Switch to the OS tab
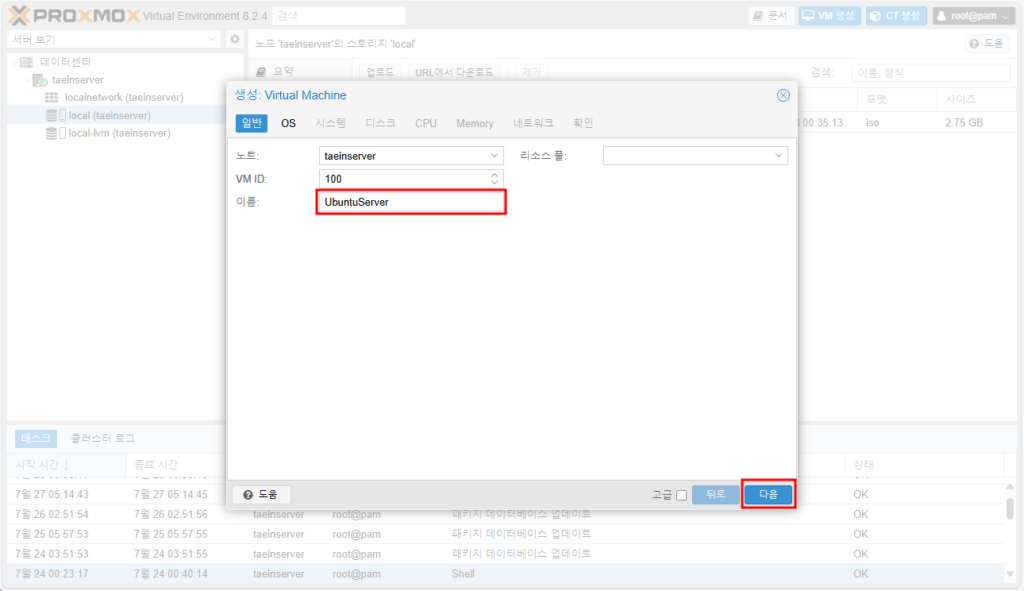The width and height of the screenshot is (1024, 591). [288, 123]
